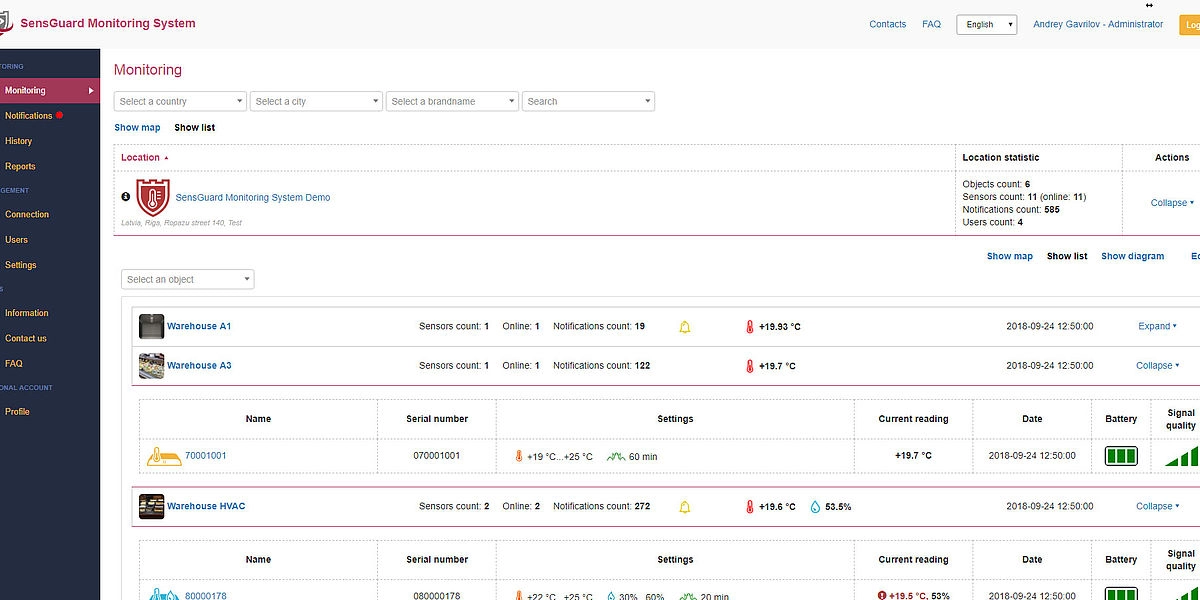Open Information in the sidebar
This screenshot has width=1200, height=600.
click(26, 313)
